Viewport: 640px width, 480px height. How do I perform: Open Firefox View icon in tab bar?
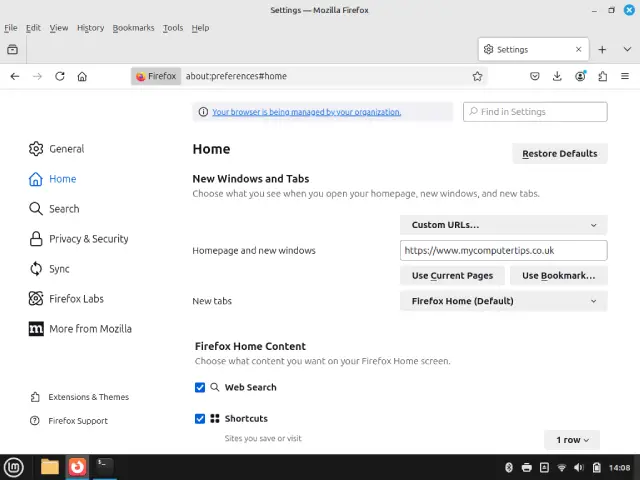click(x=13, y=49)
